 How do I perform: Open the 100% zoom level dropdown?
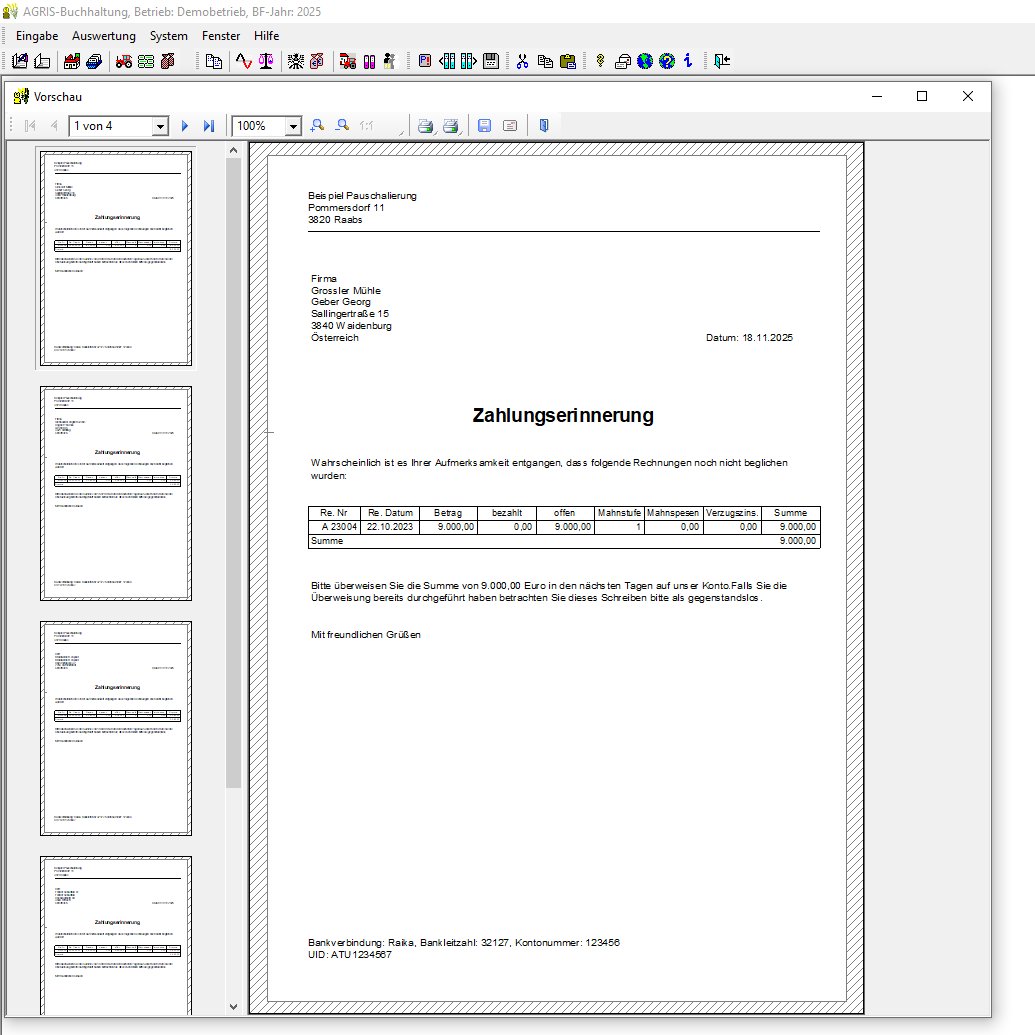tap(293, 126)
